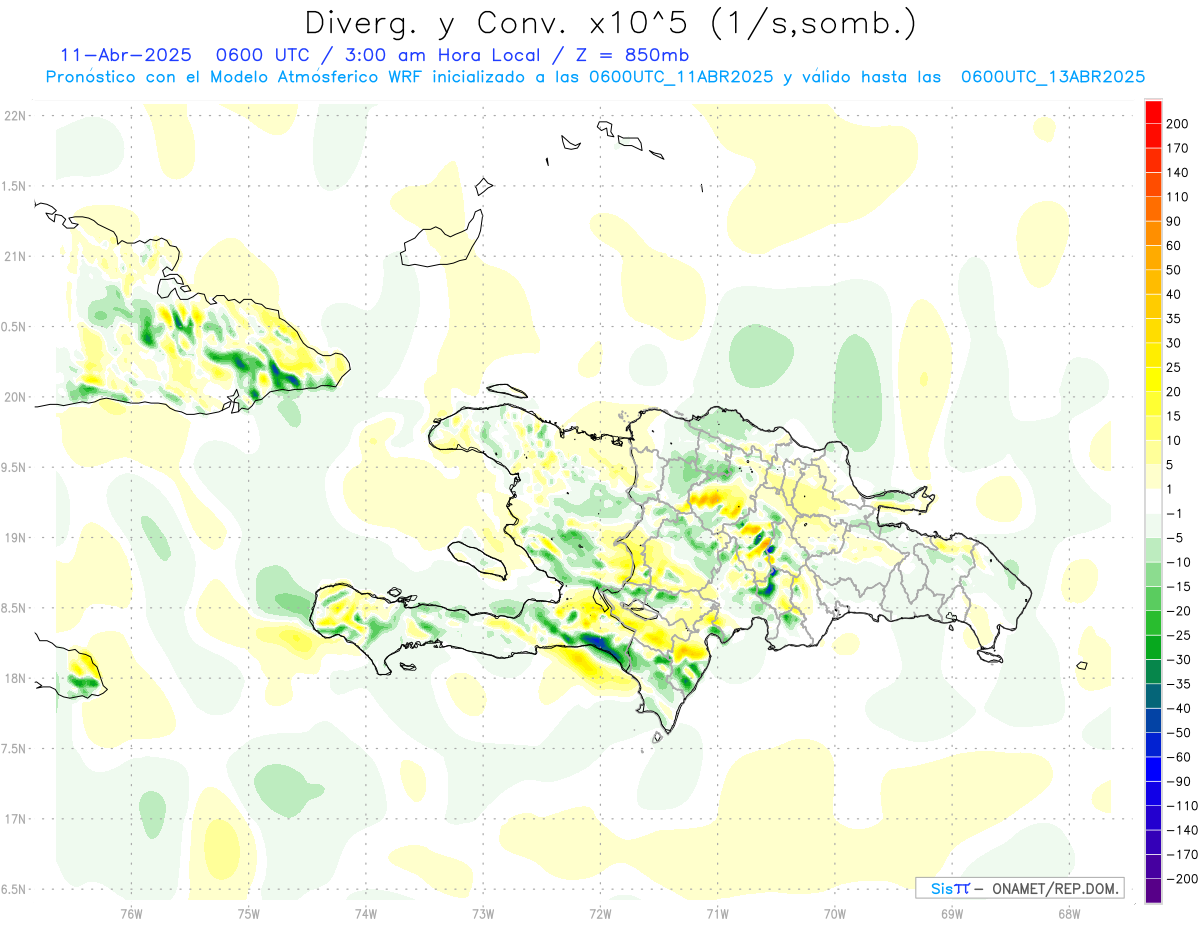Click longitude label '71W'

[x=717, y=913]
